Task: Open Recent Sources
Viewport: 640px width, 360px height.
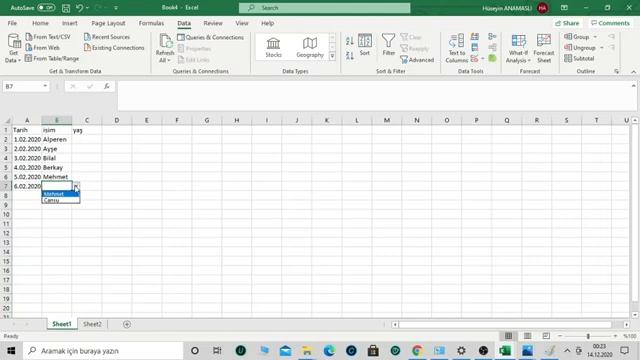Action: coord(107,37)
